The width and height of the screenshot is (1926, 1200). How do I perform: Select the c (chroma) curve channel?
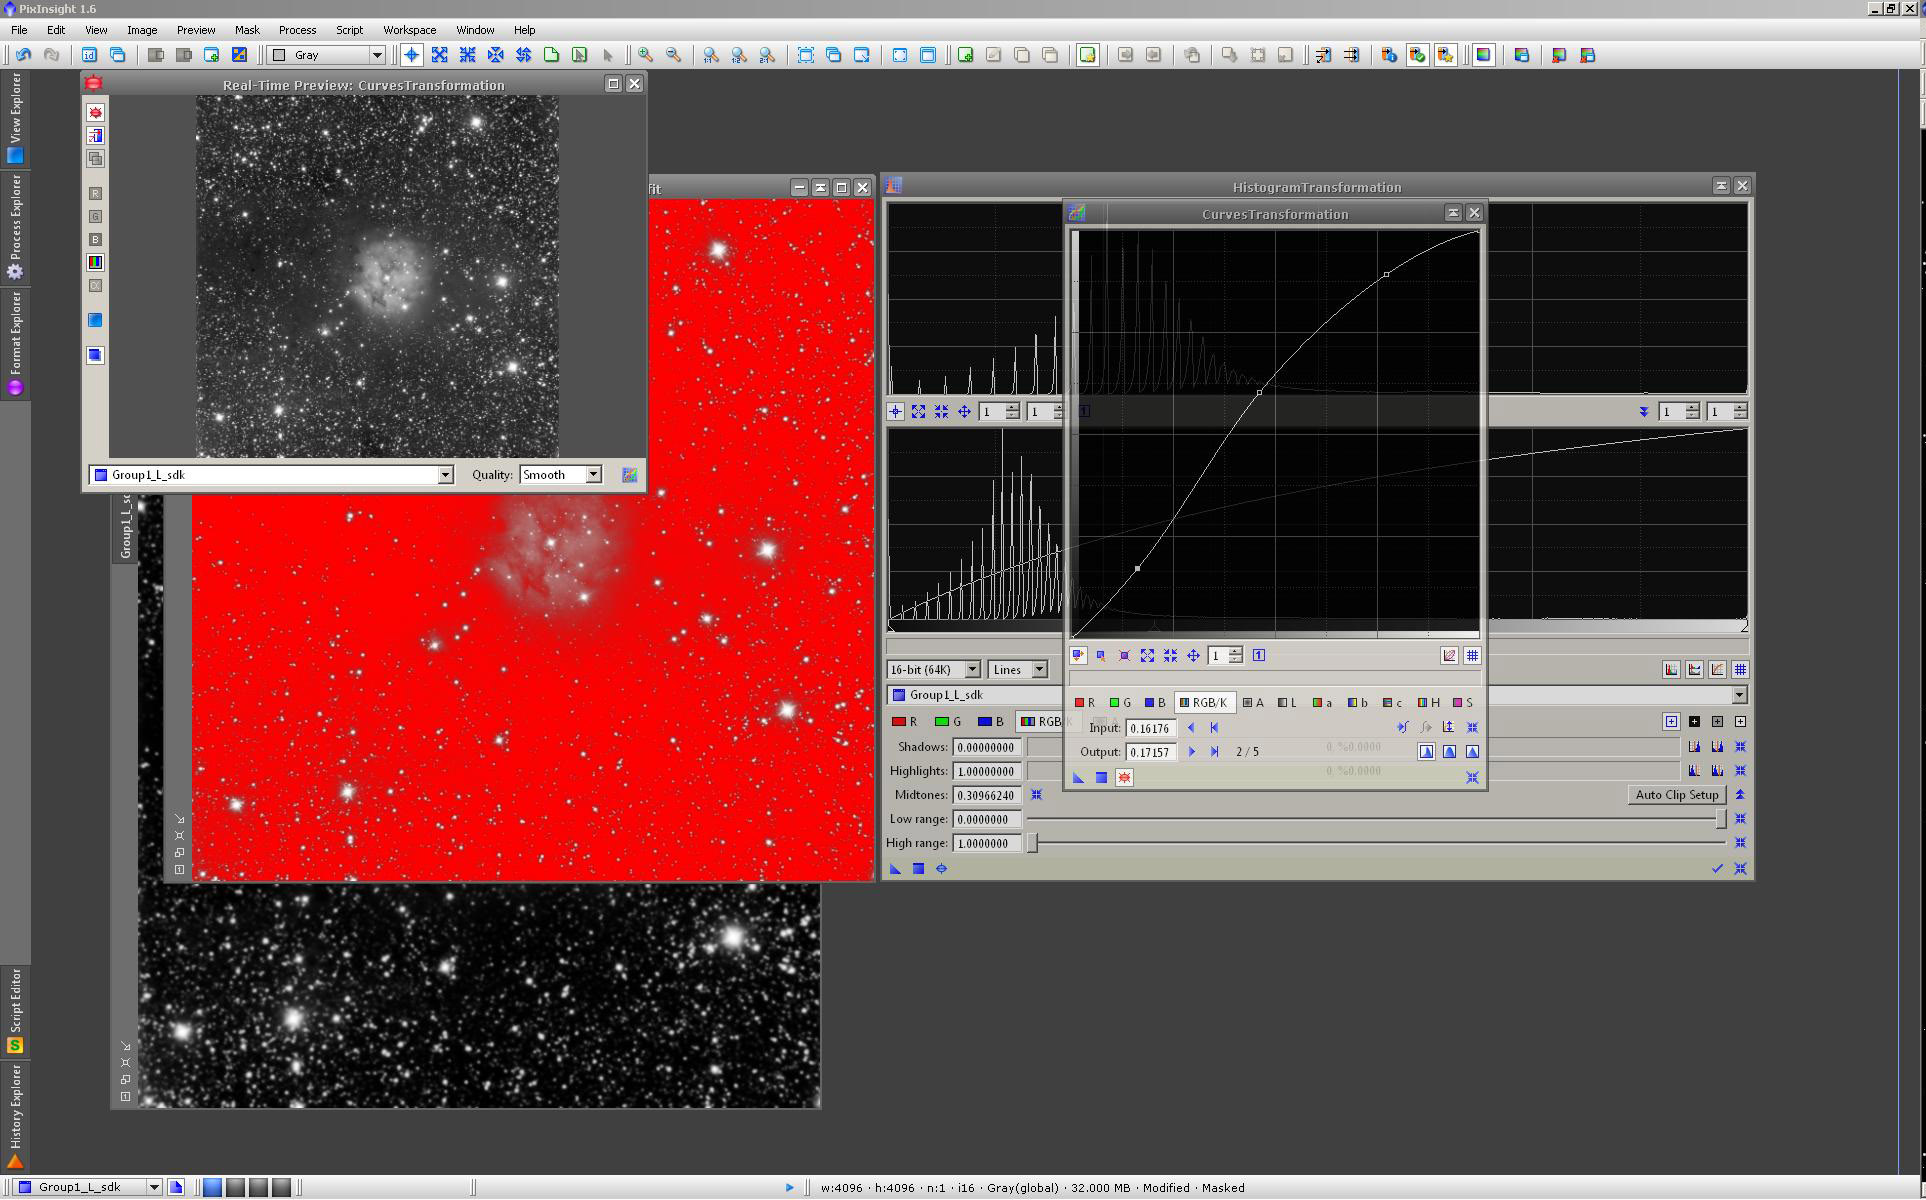(x=1392, y=703)
